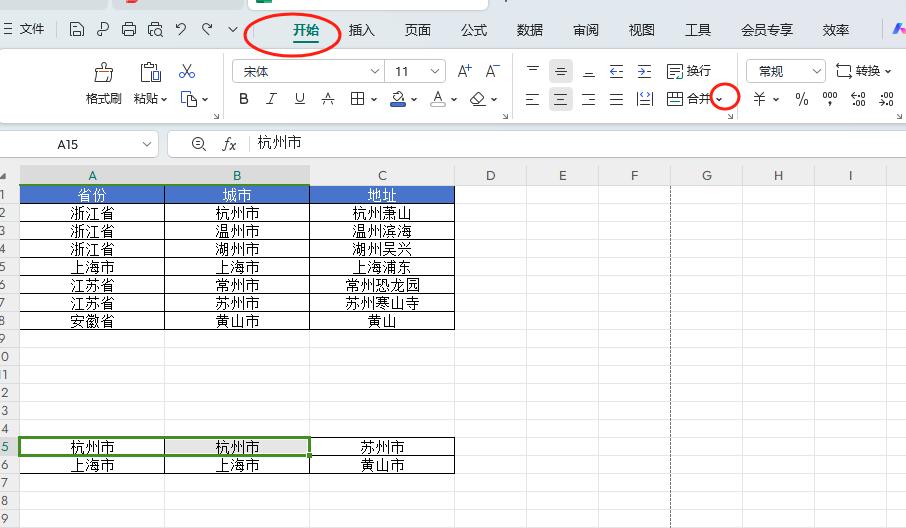The image size is (906, 528).
Task: Expand the border style dropdown arrow
Action: pyautogui.click(x=374, y=99)
